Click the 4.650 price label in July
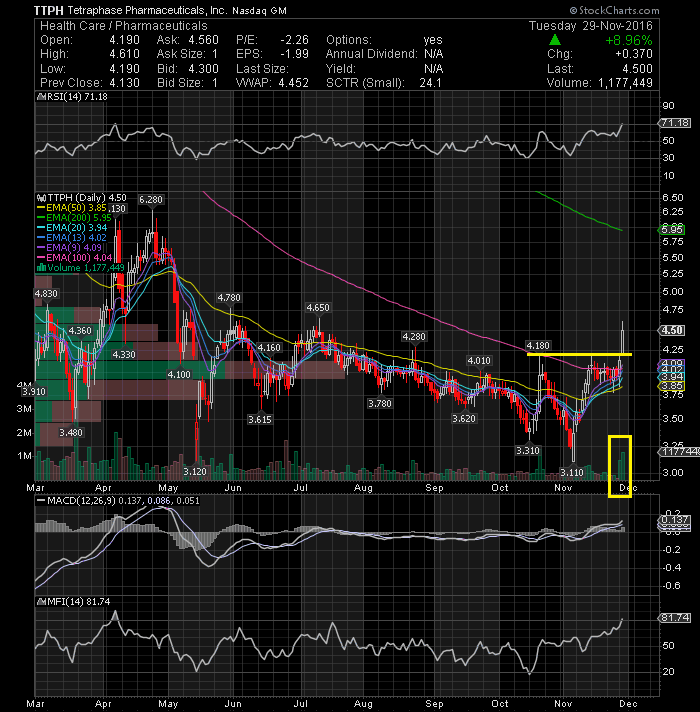 [x=318, y=308]
